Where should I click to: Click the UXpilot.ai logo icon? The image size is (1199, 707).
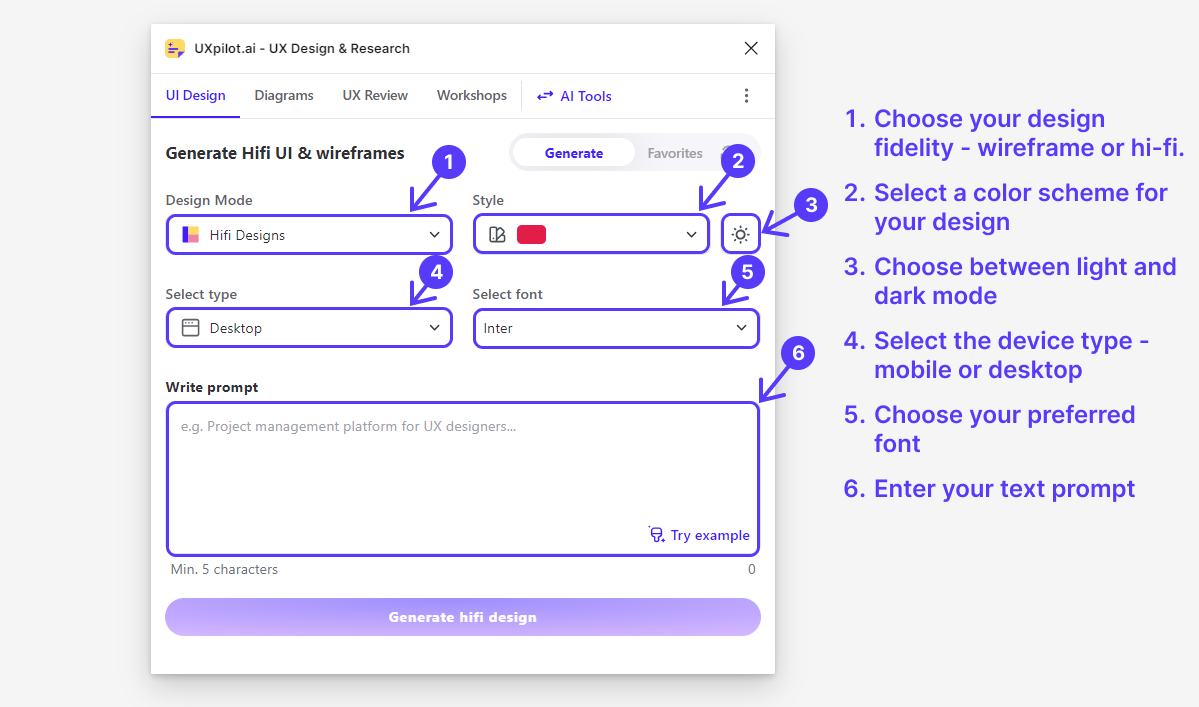[175, 49]
